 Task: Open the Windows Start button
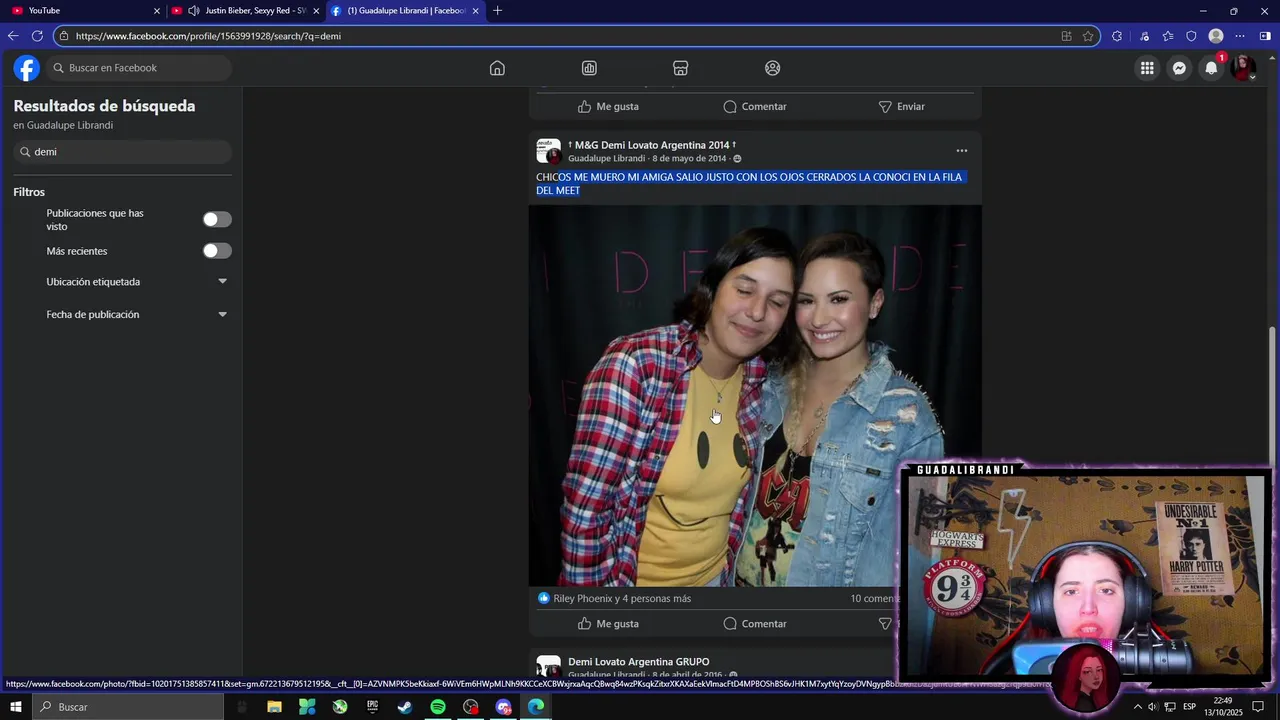point(16,707)
